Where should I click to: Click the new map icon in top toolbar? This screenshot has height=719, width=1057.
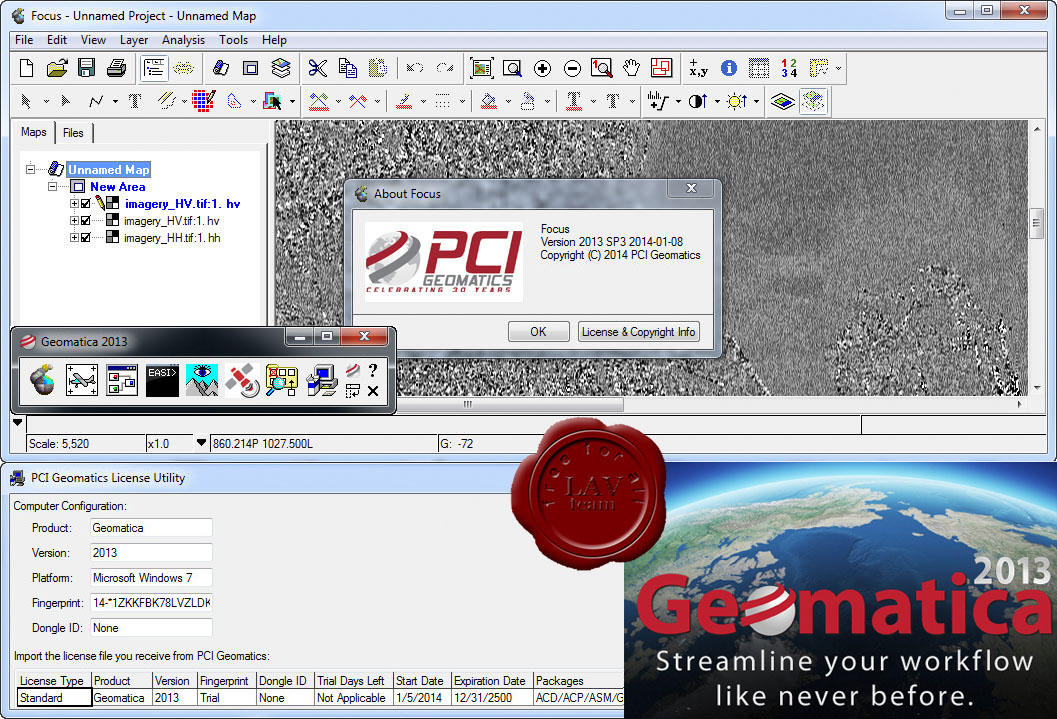coord(220,68)
